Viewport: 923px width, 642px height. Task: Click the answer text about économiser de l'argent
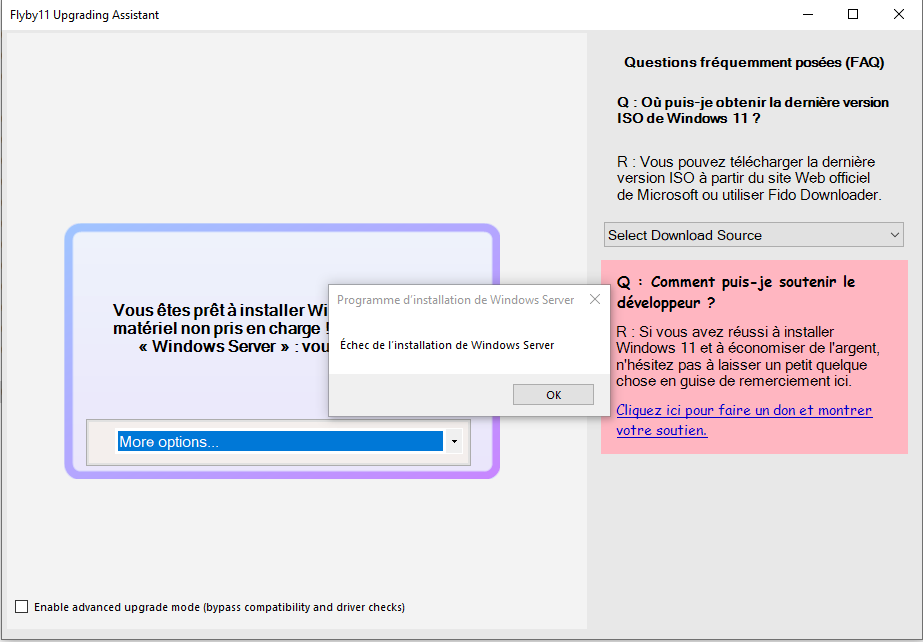pos(748,357)
